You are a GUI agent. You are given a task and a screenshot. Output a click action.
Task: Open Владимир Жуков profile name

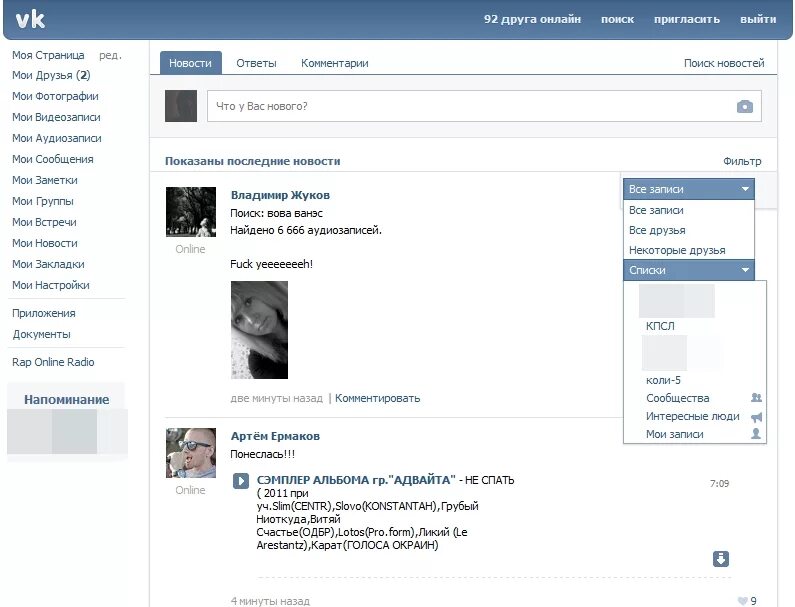280,195
